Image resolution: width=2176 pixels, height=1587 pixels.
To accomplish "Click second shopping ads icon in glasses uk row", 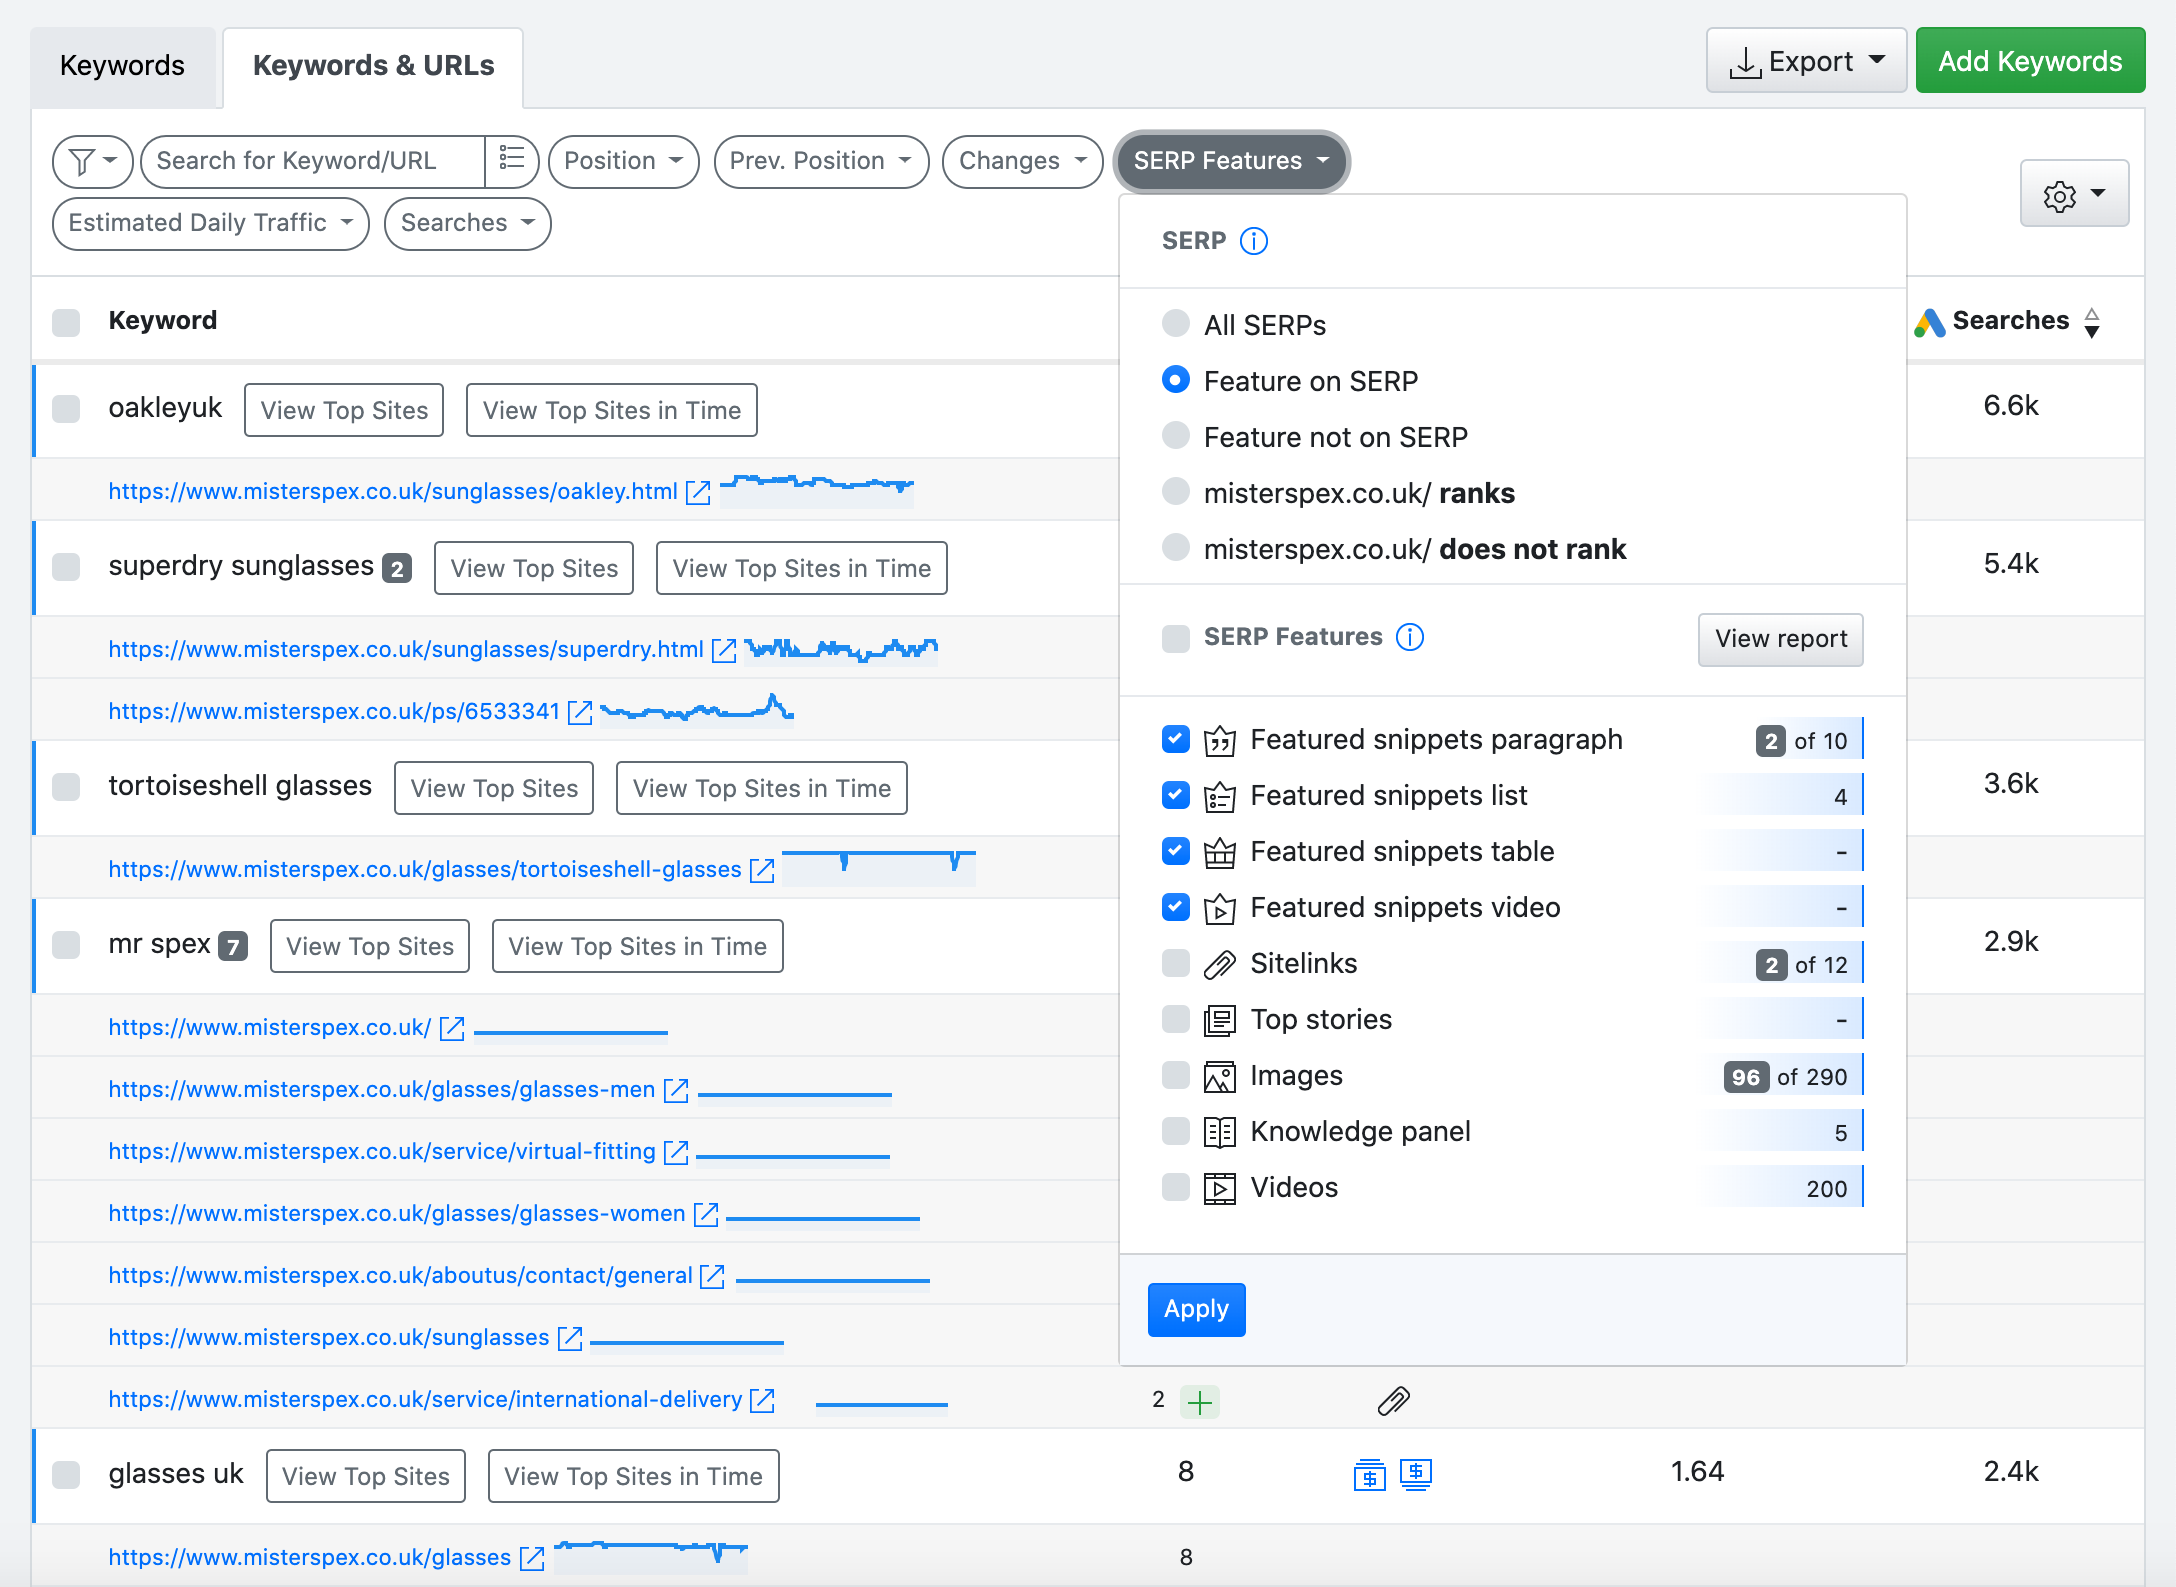I will click(1416, 1473).
